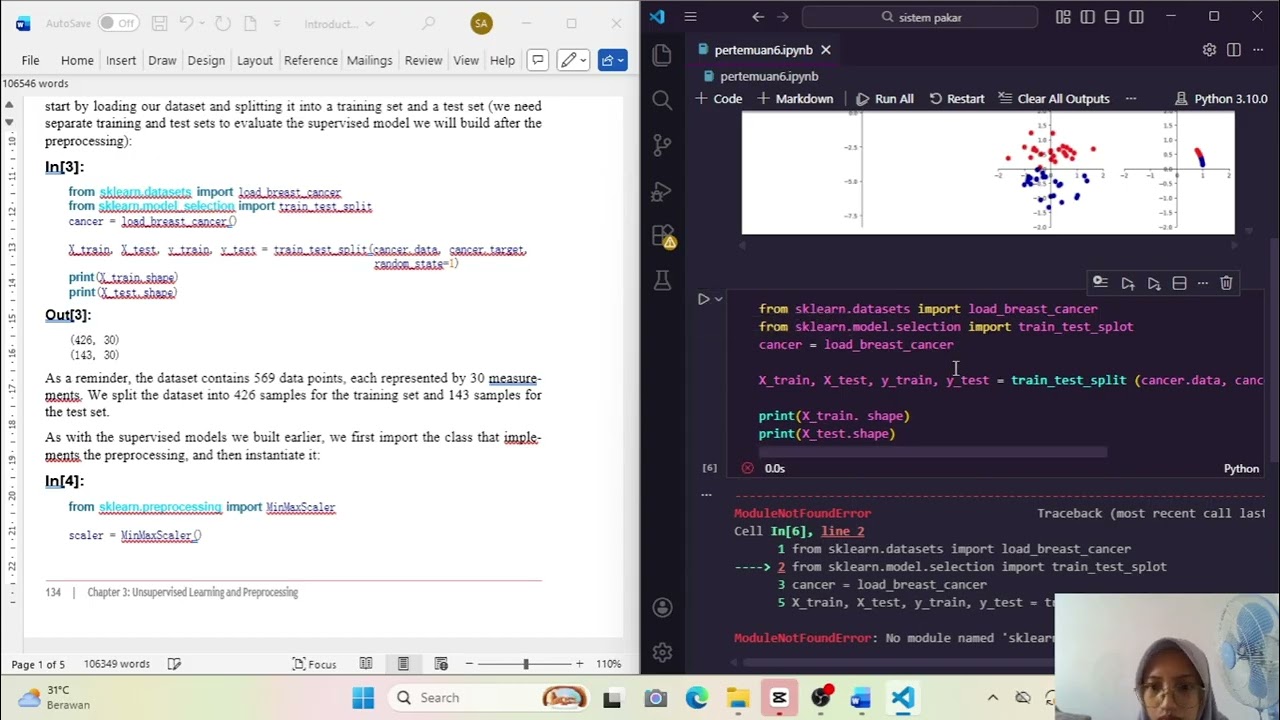Select the Python 3.10.0 kernel picker
Screen dimensions: 1280x720
(1220, 98)
